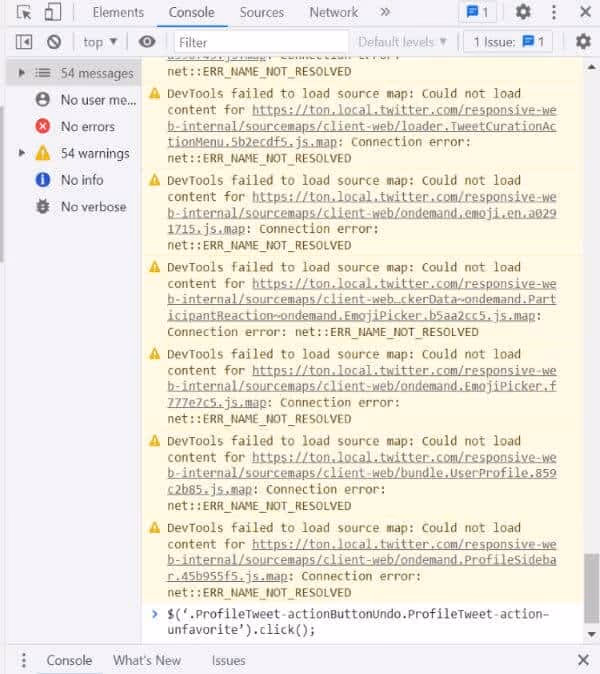Open the Issues drawer tab
Viewport: 600px width, 674px height.
point(228,660)
